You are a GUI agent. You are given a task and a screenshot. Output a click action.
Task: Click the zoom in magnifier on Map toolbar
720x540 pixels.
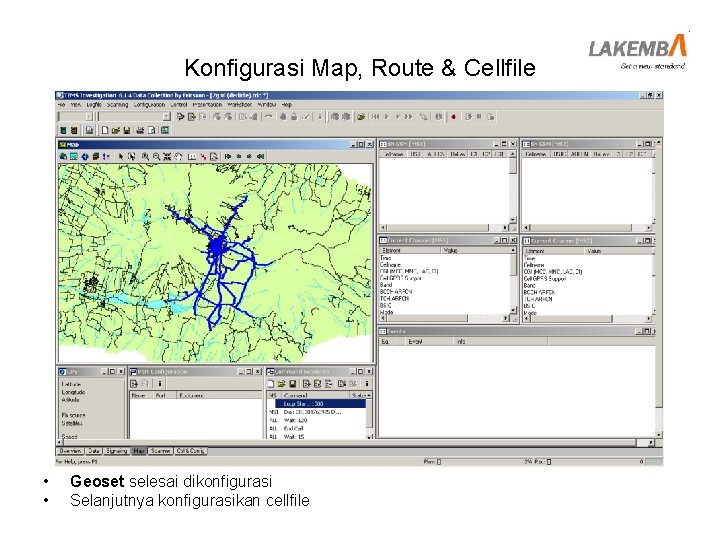coord(145,156)
